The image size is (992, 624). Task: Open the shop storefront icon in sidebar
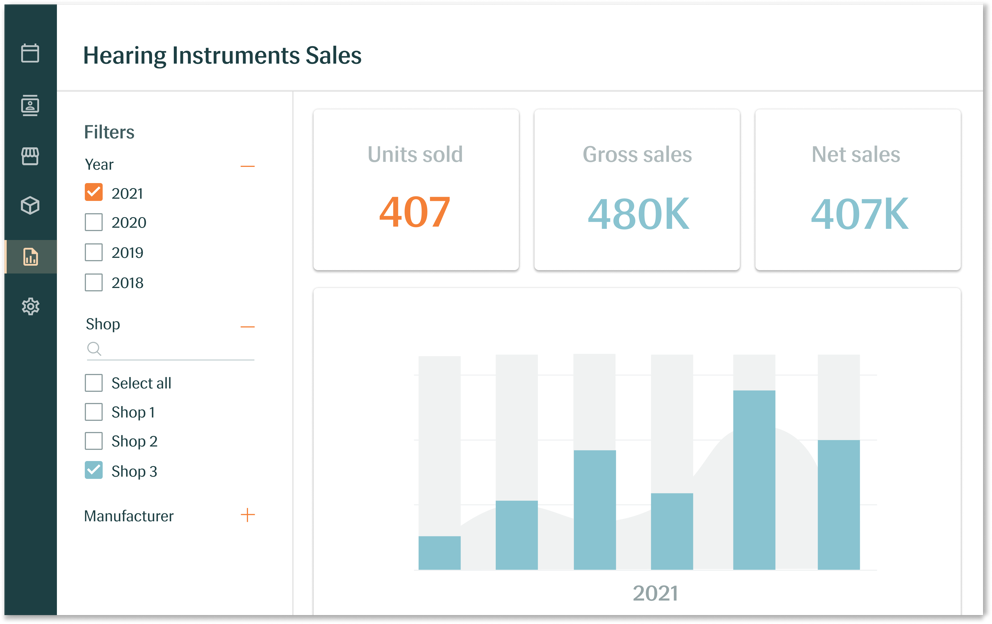click(x=30, y=156)
